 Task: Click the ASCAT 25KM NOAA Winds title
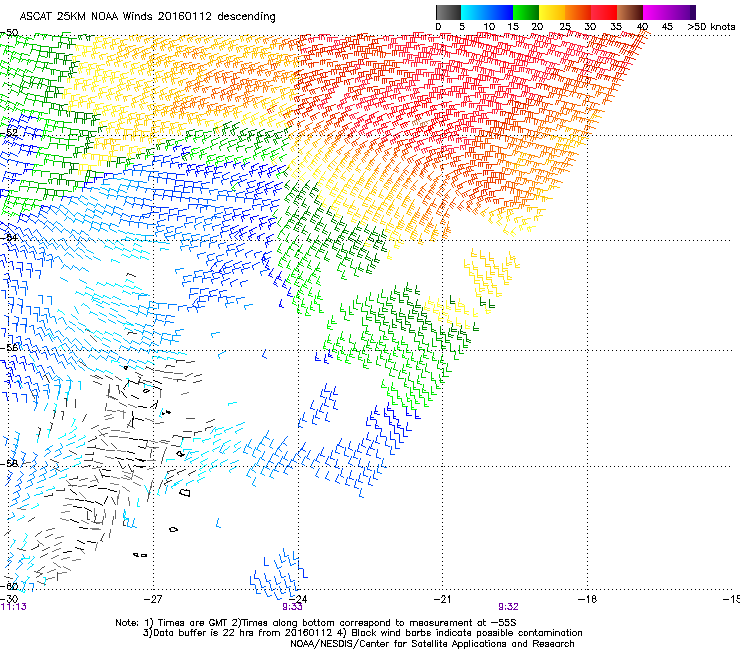tap(147, 16)
